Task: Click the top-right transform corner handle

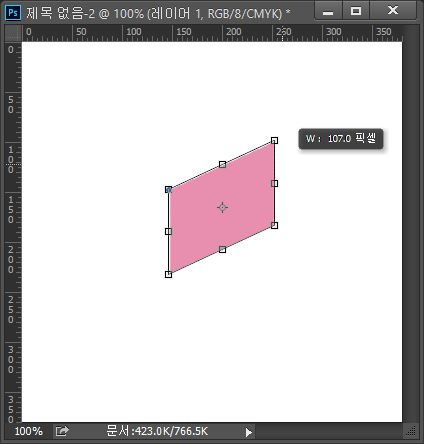Action: pos(274,140)
